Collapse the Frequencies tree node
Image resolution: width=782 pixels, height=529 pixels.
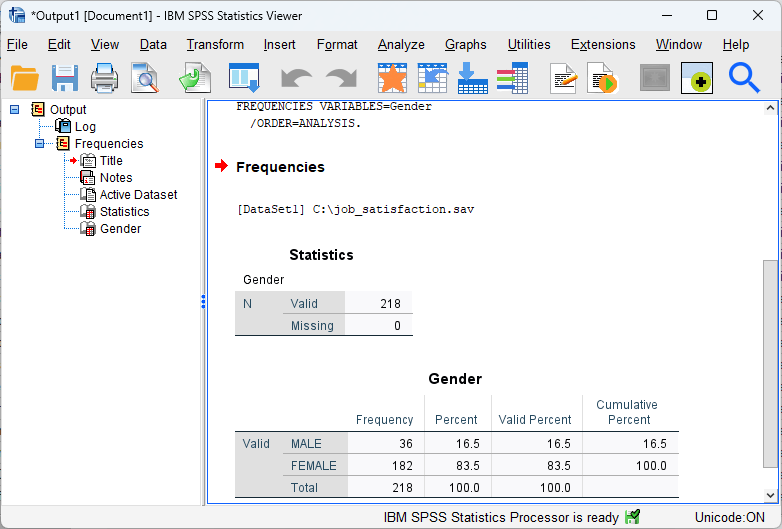pyautogui.click(x=39, y=144)
